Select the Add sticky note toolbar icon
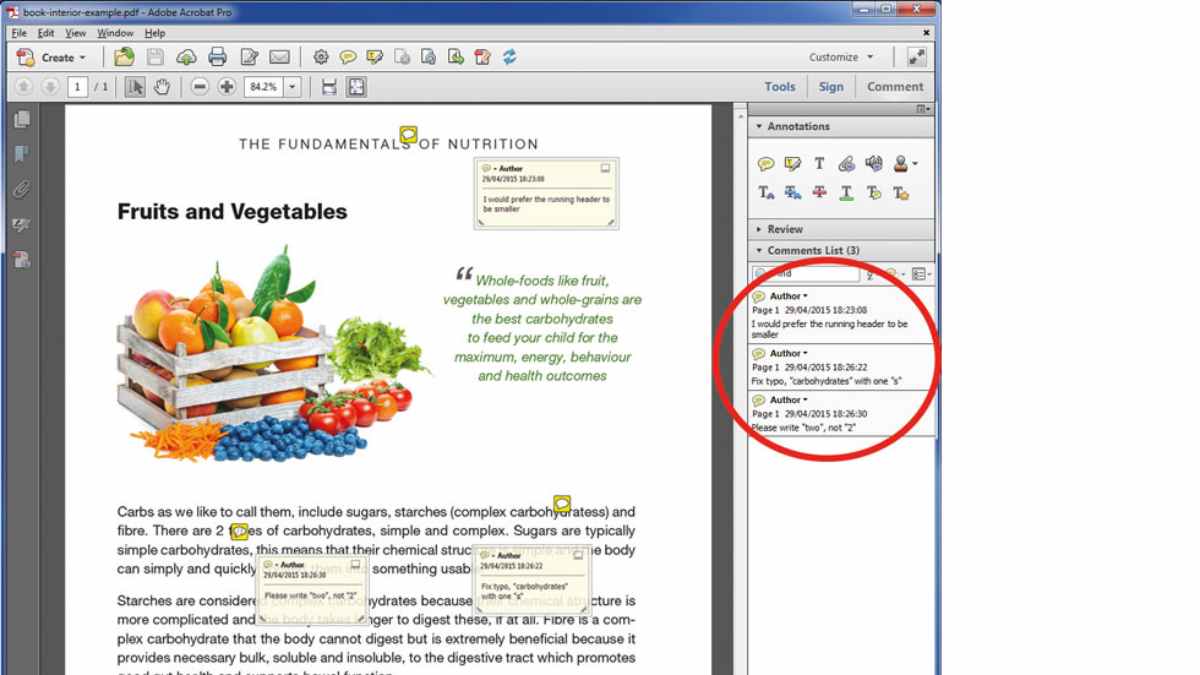Image resolution: width=1200 pixels, height=675 pixels. [348, 57]
